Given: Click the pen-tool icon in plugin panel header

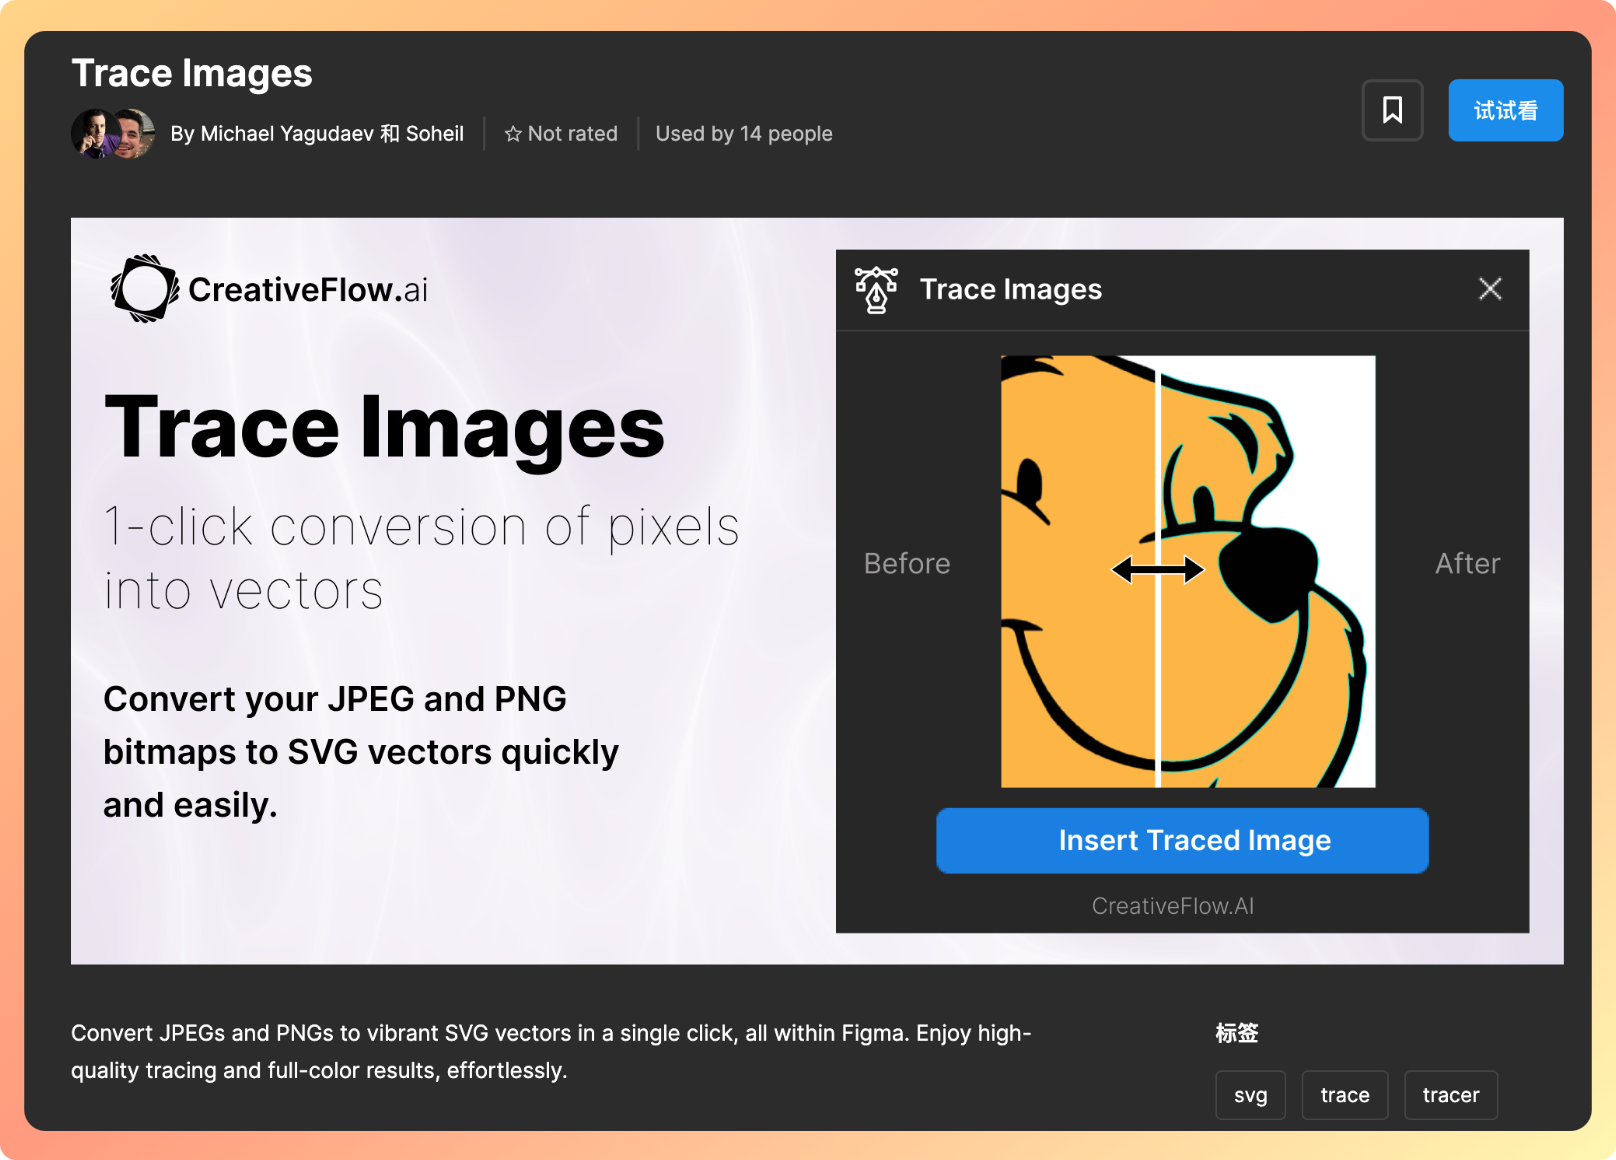Looking at the screenshot, I should (x=876, y=290).
